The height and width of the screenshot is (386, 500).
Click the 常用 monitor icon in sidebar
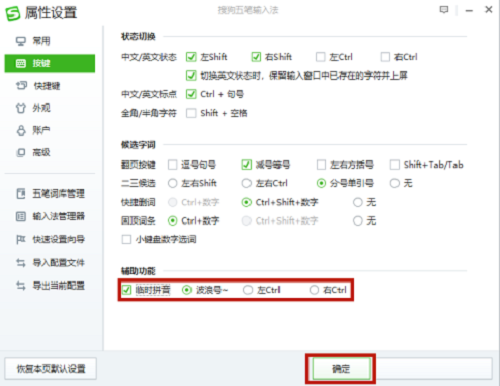[x=21, y=41]
